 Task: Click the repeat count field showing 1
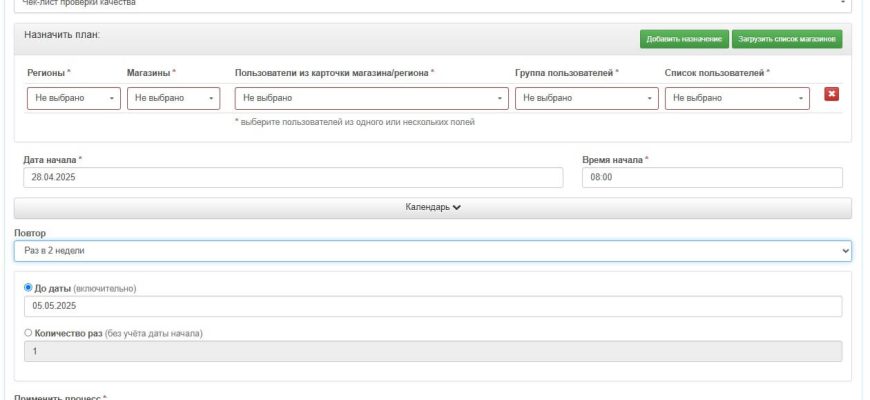point(432,351)
